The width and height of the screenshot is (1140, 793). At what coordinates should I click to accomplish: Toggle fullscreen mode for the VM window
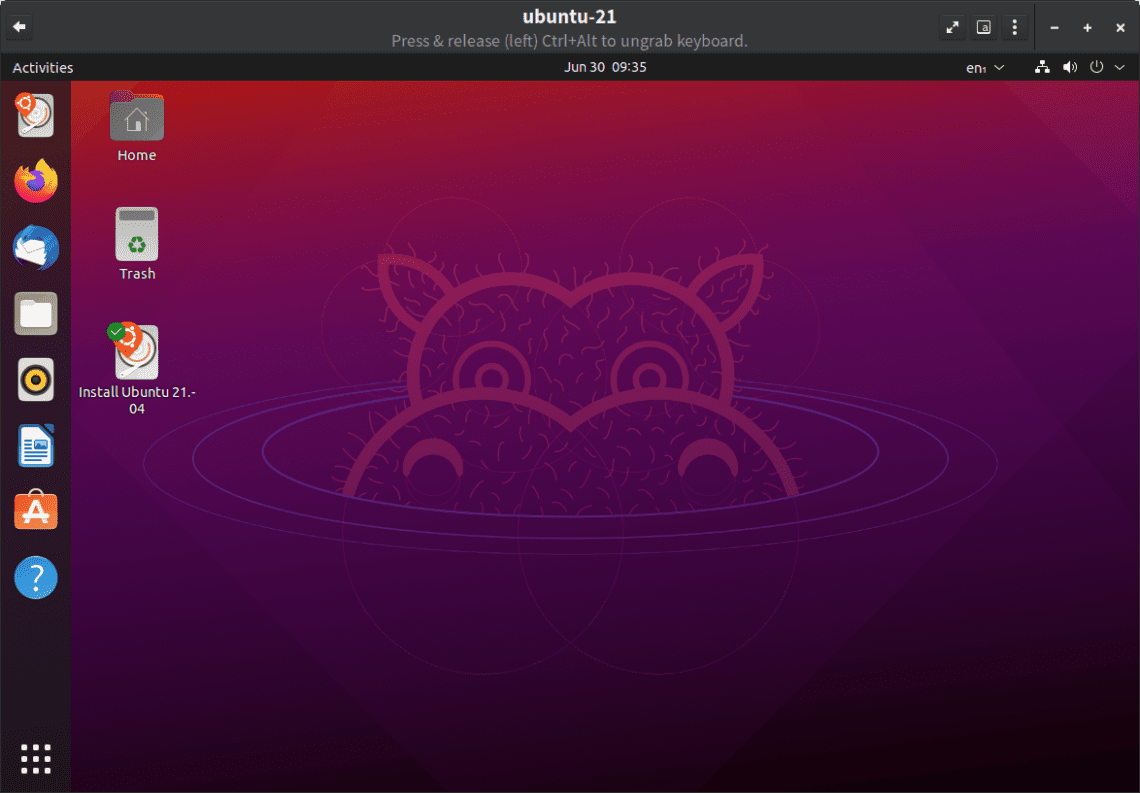pyautogui.click(x=952, y=27)
